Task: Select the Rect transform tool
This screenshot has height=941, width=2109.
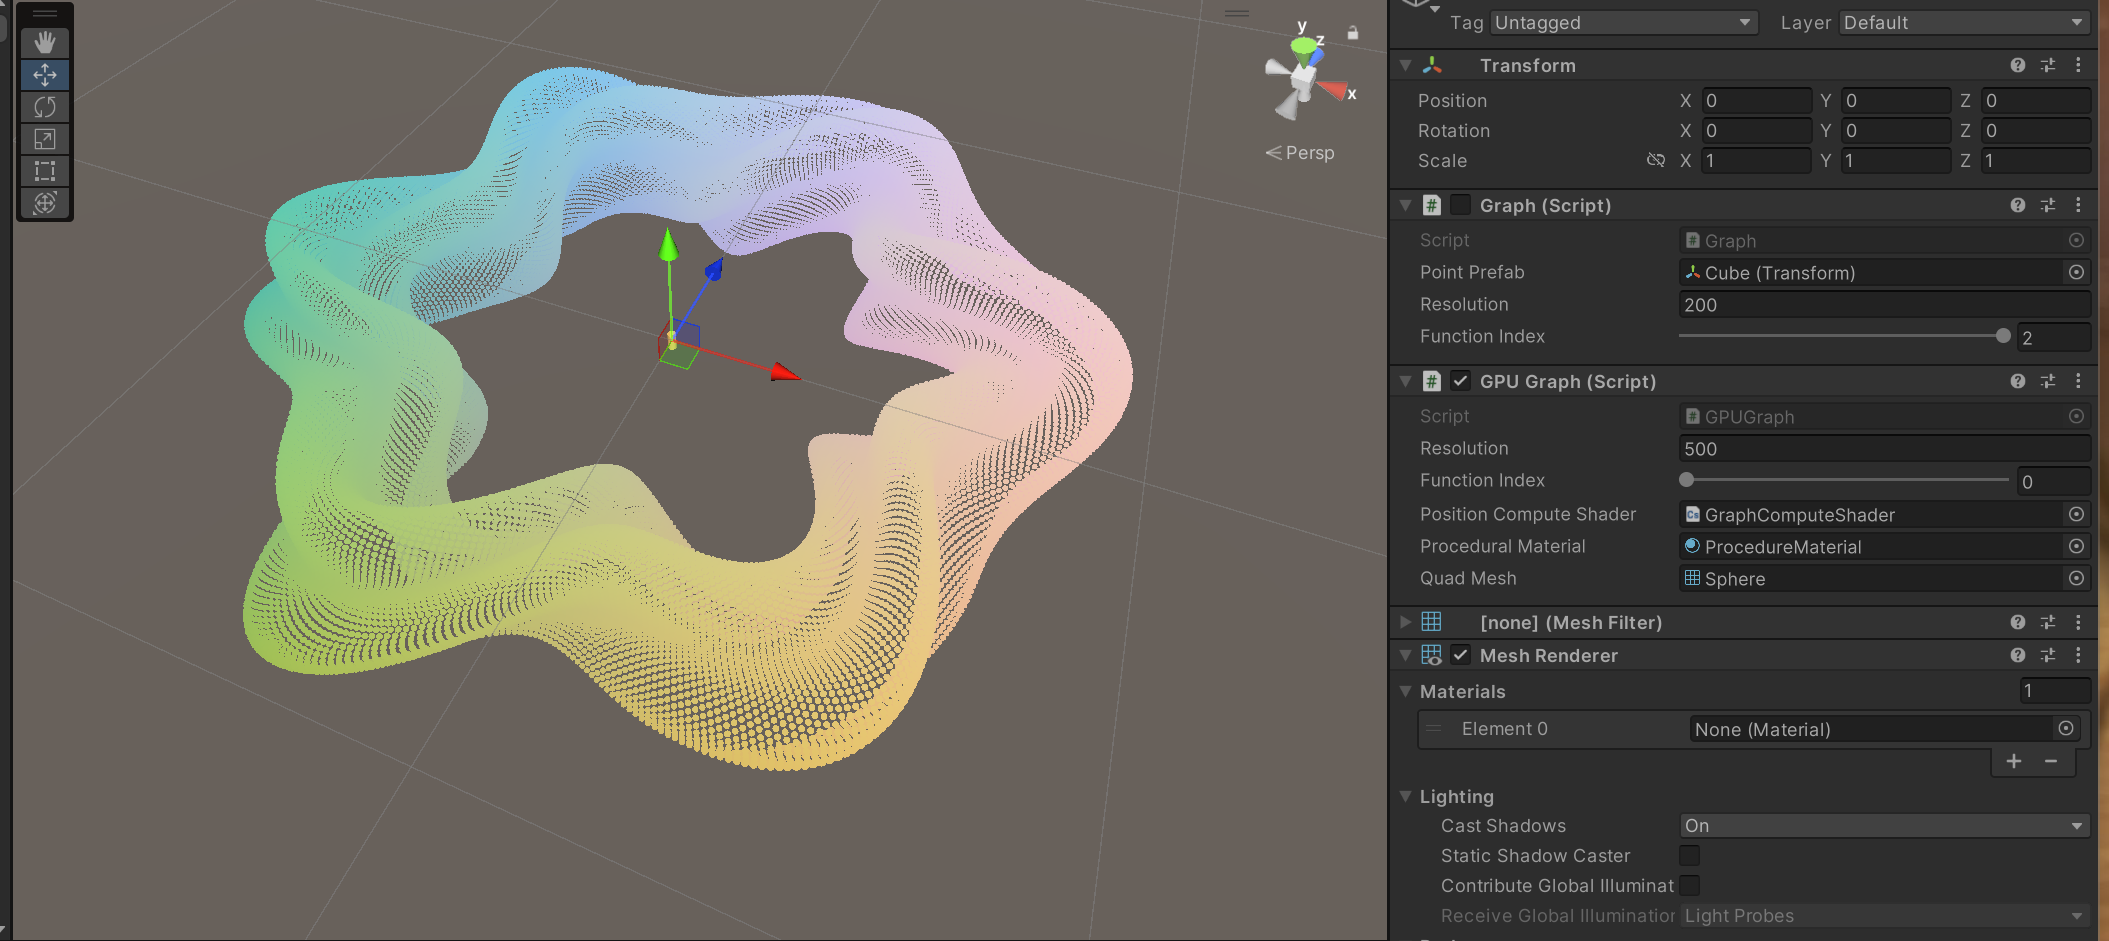Action: [45, 171]
